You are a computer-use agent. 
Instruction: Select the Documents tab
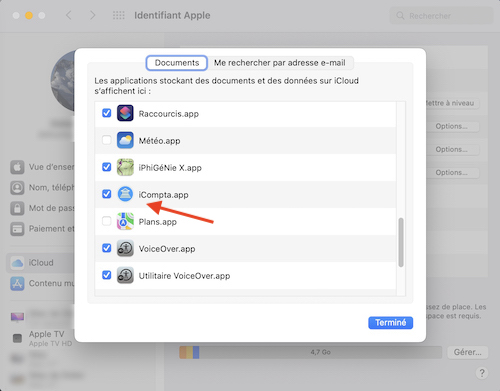177,63
